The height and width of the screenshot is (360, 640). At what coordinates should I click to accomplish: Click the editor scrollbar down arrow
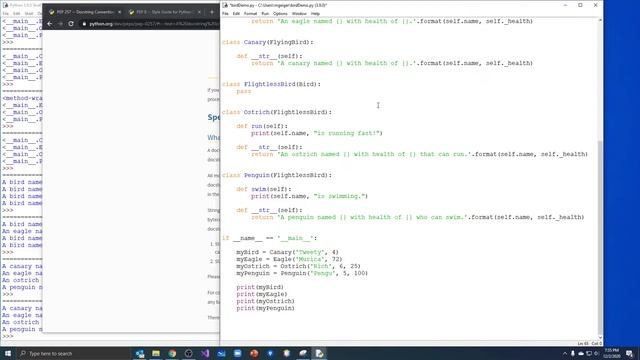click(600, 338)
